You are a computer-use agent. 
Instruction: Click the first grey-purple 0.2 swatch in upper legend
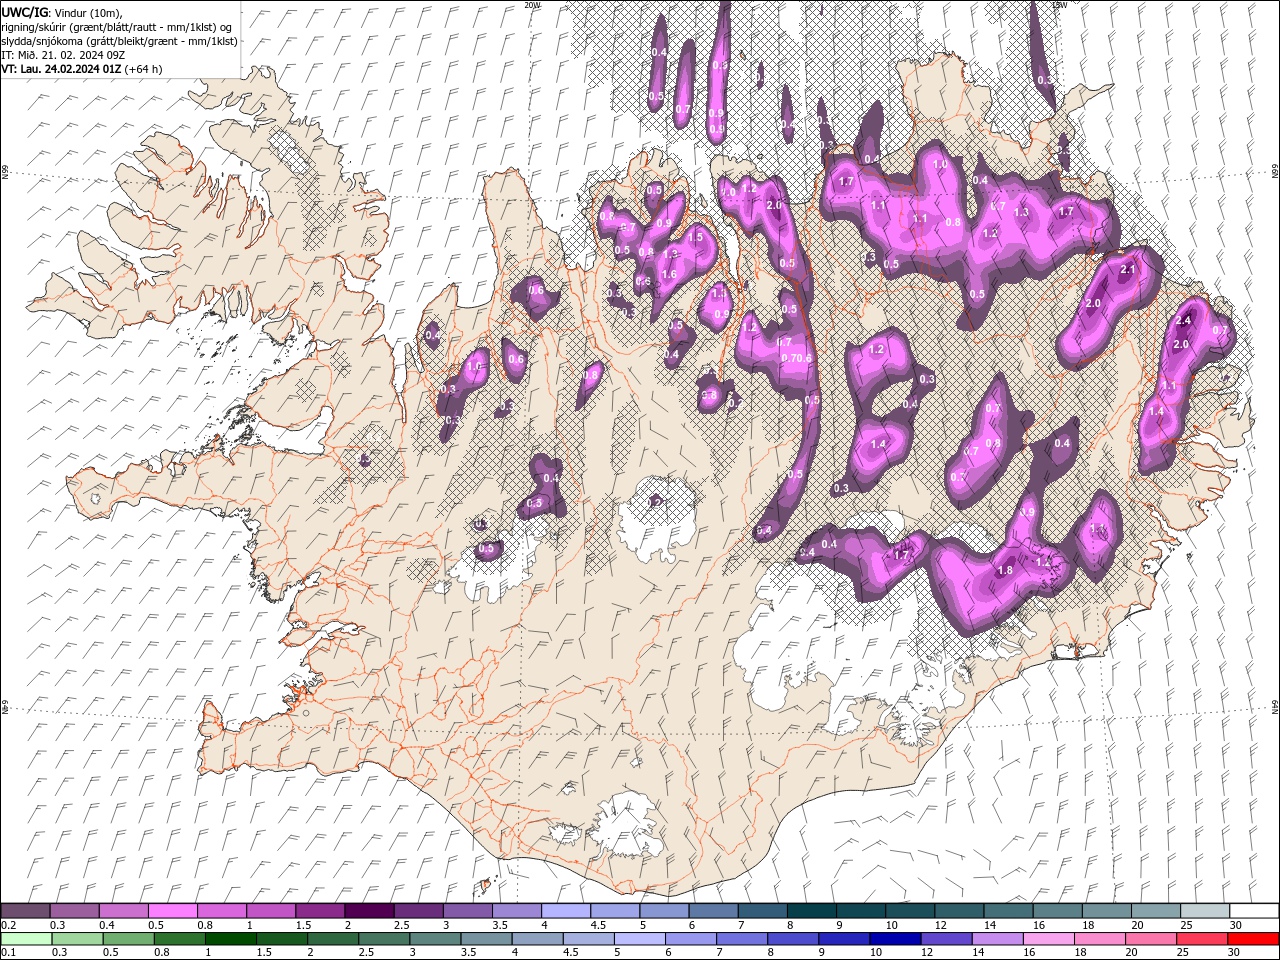pos(25,911)
